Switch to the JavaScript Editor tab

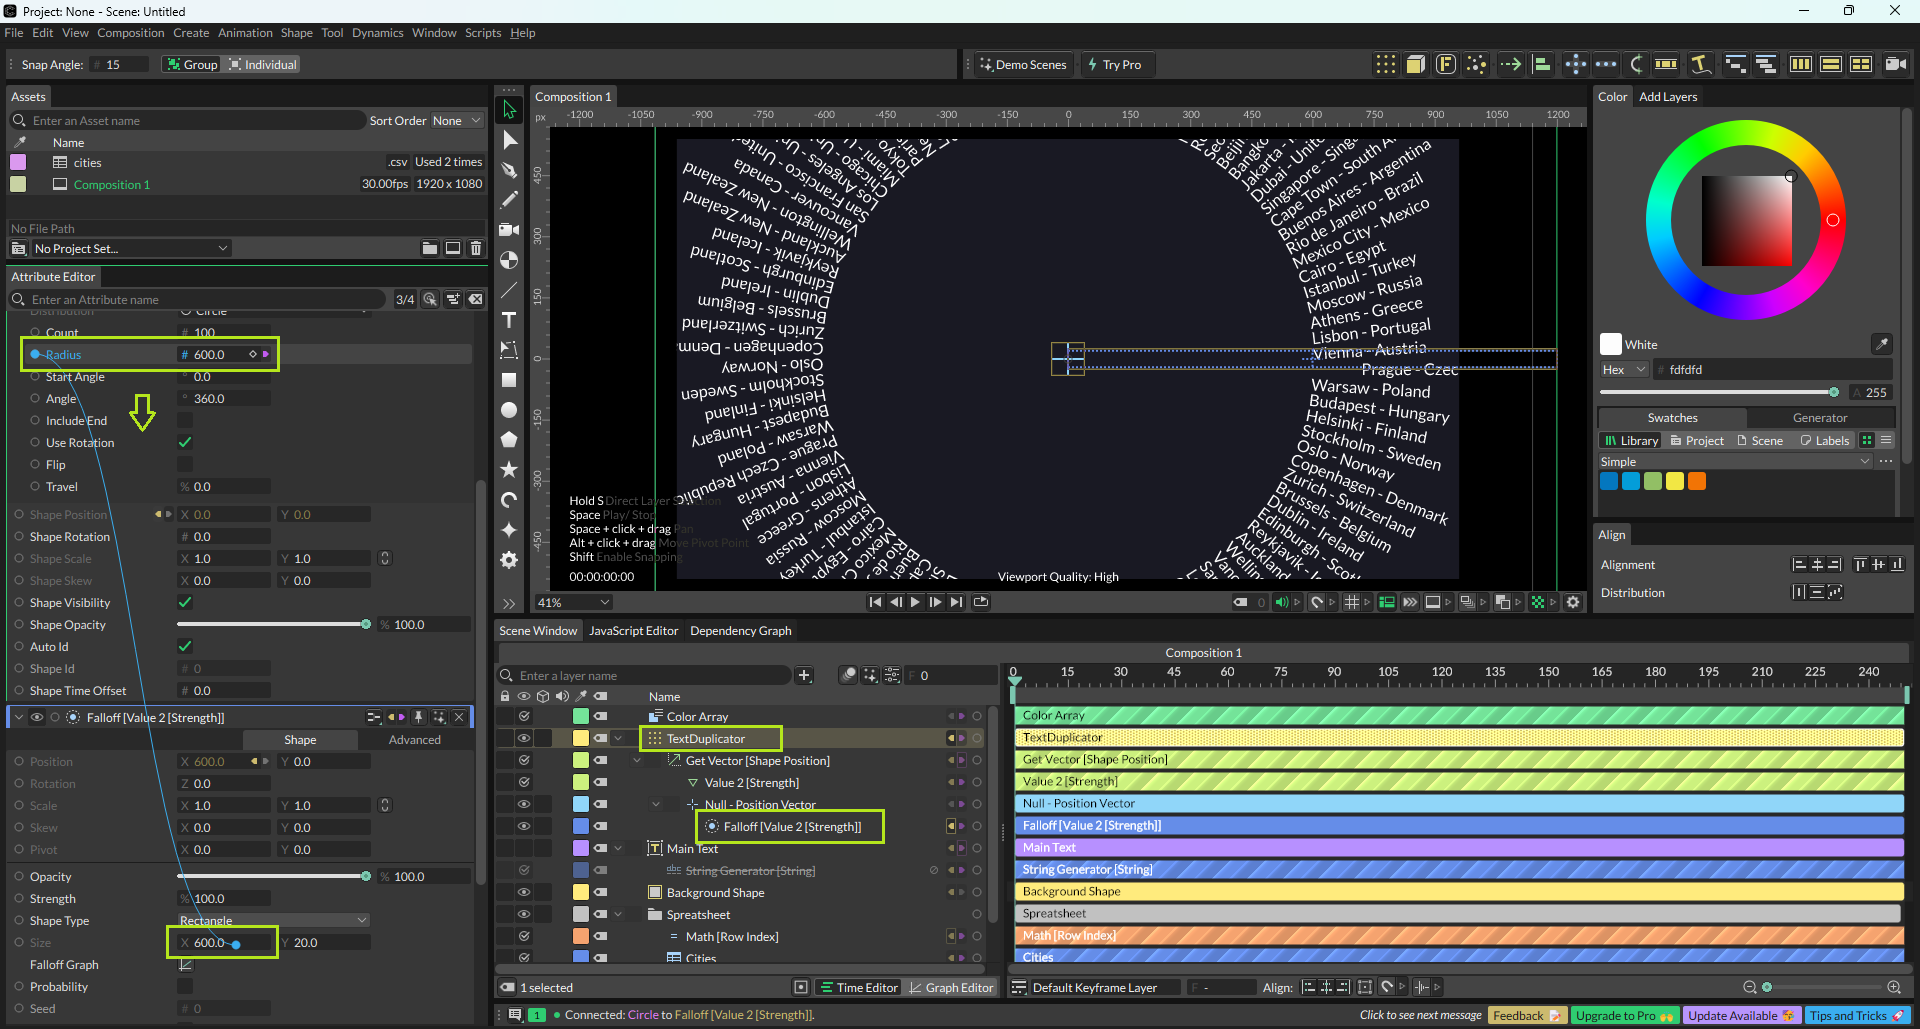pos(633,631)
